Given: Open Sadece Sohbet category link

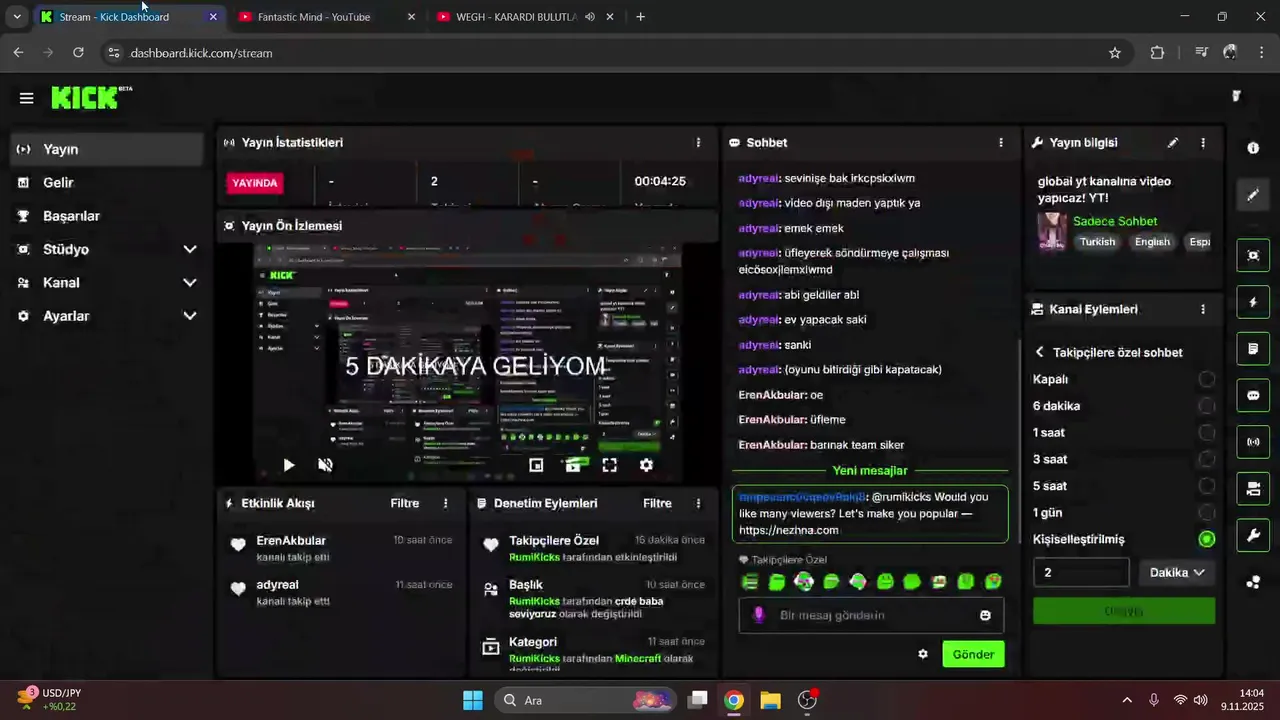Looking at the screenshot, I should [1115, 221].
